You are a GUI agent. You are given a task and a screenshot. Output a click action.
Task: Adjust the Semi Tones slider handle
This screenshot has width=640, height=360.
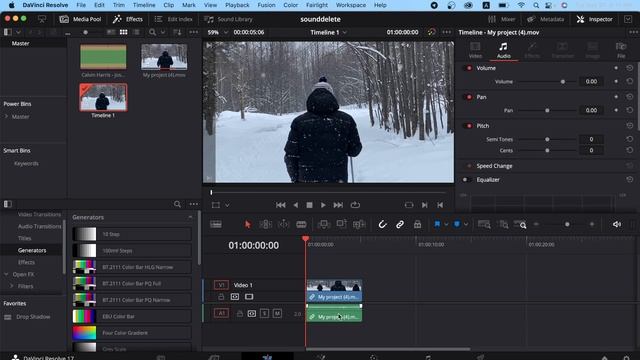point(547,139)
